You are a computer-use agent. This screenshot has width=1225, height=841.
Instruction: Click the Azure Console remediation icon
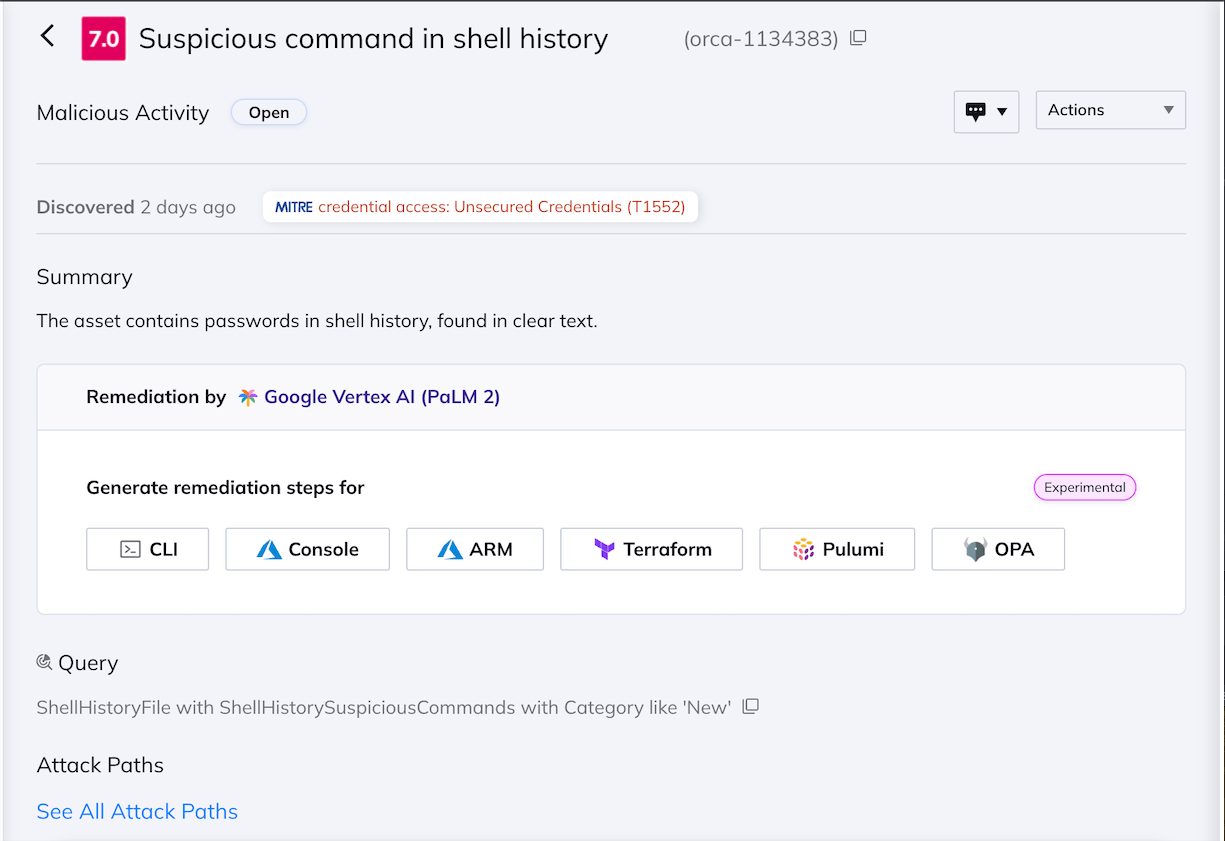point(270,548)
